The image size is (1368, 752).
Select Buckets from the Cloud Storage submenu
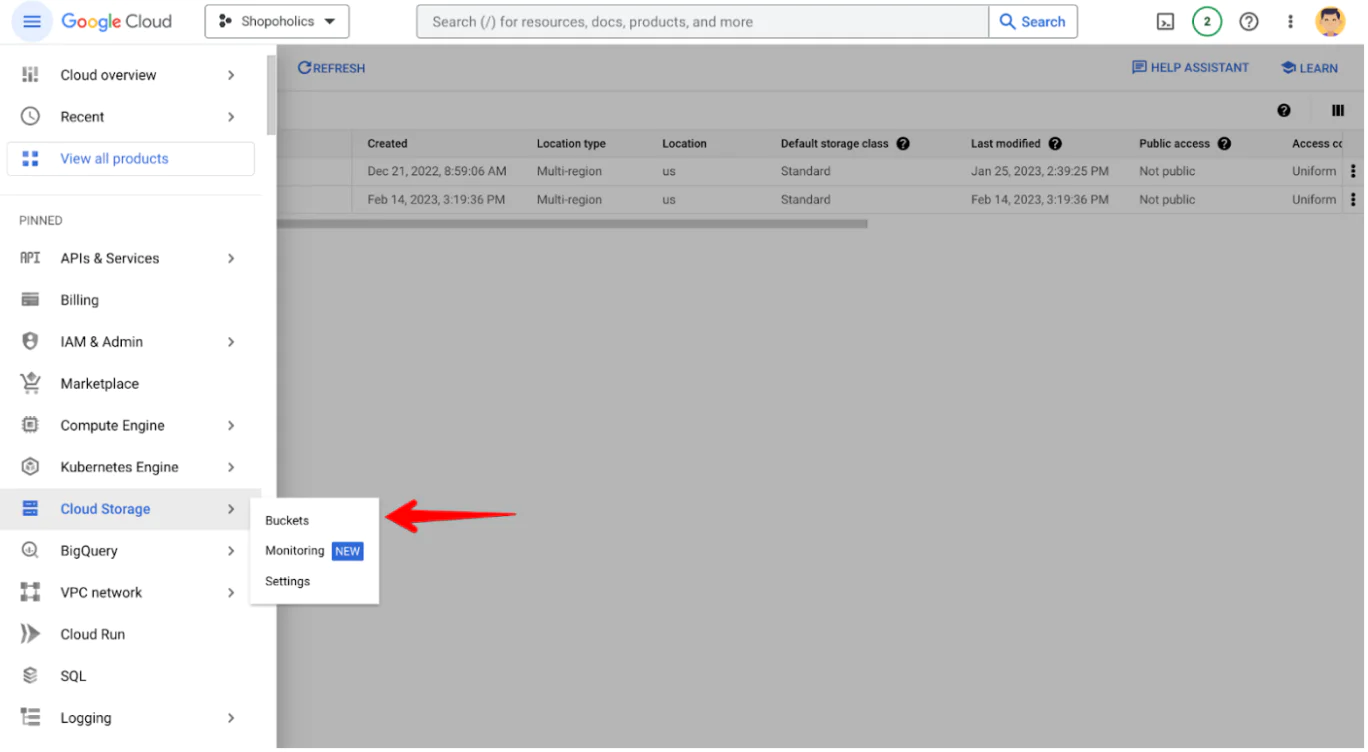287,520
